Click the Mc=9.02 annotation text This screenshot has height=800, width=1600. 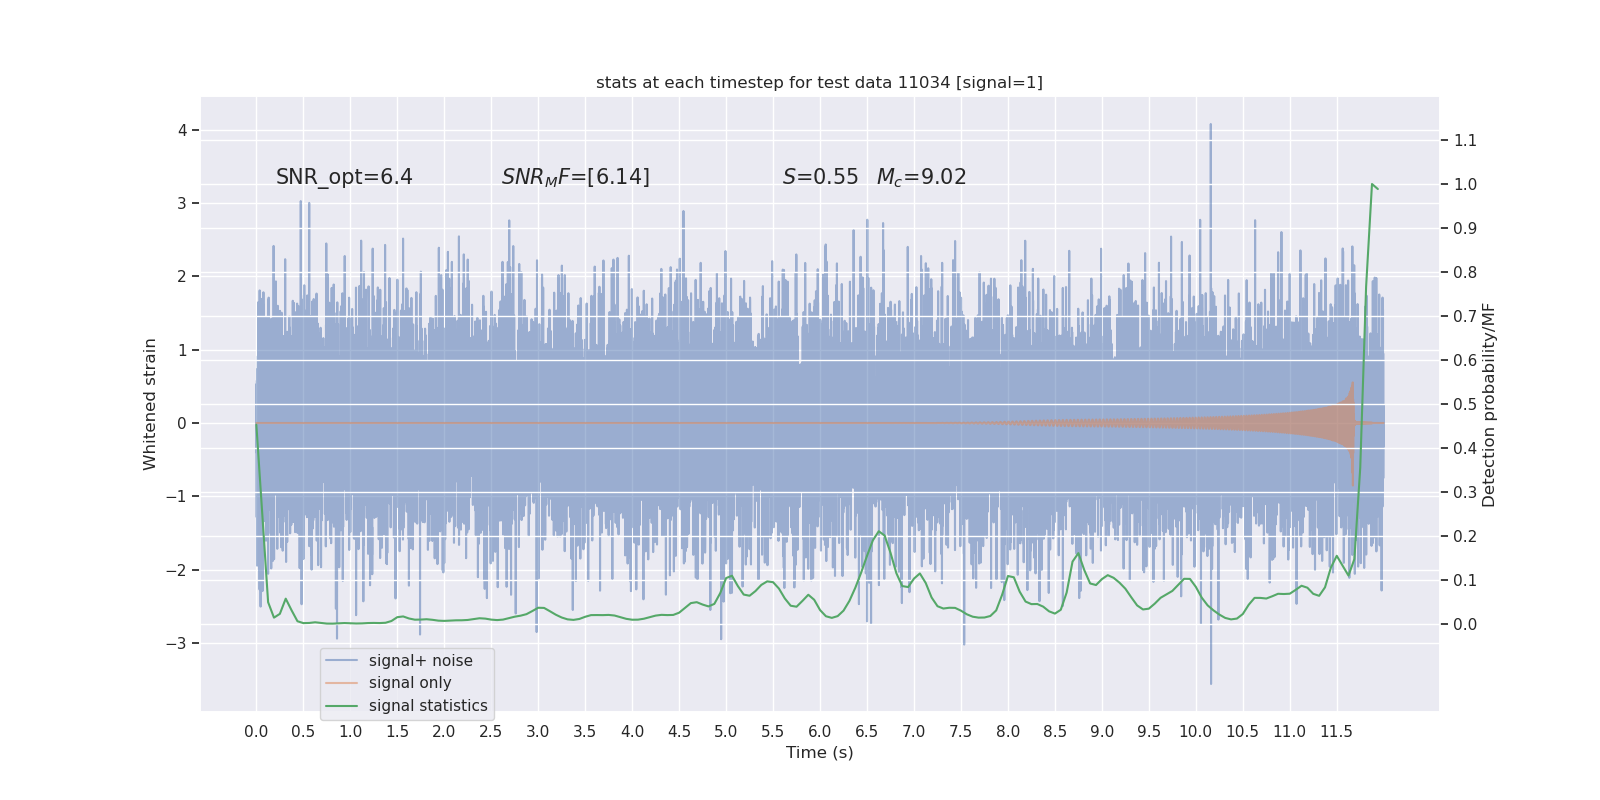click(921, 177)
